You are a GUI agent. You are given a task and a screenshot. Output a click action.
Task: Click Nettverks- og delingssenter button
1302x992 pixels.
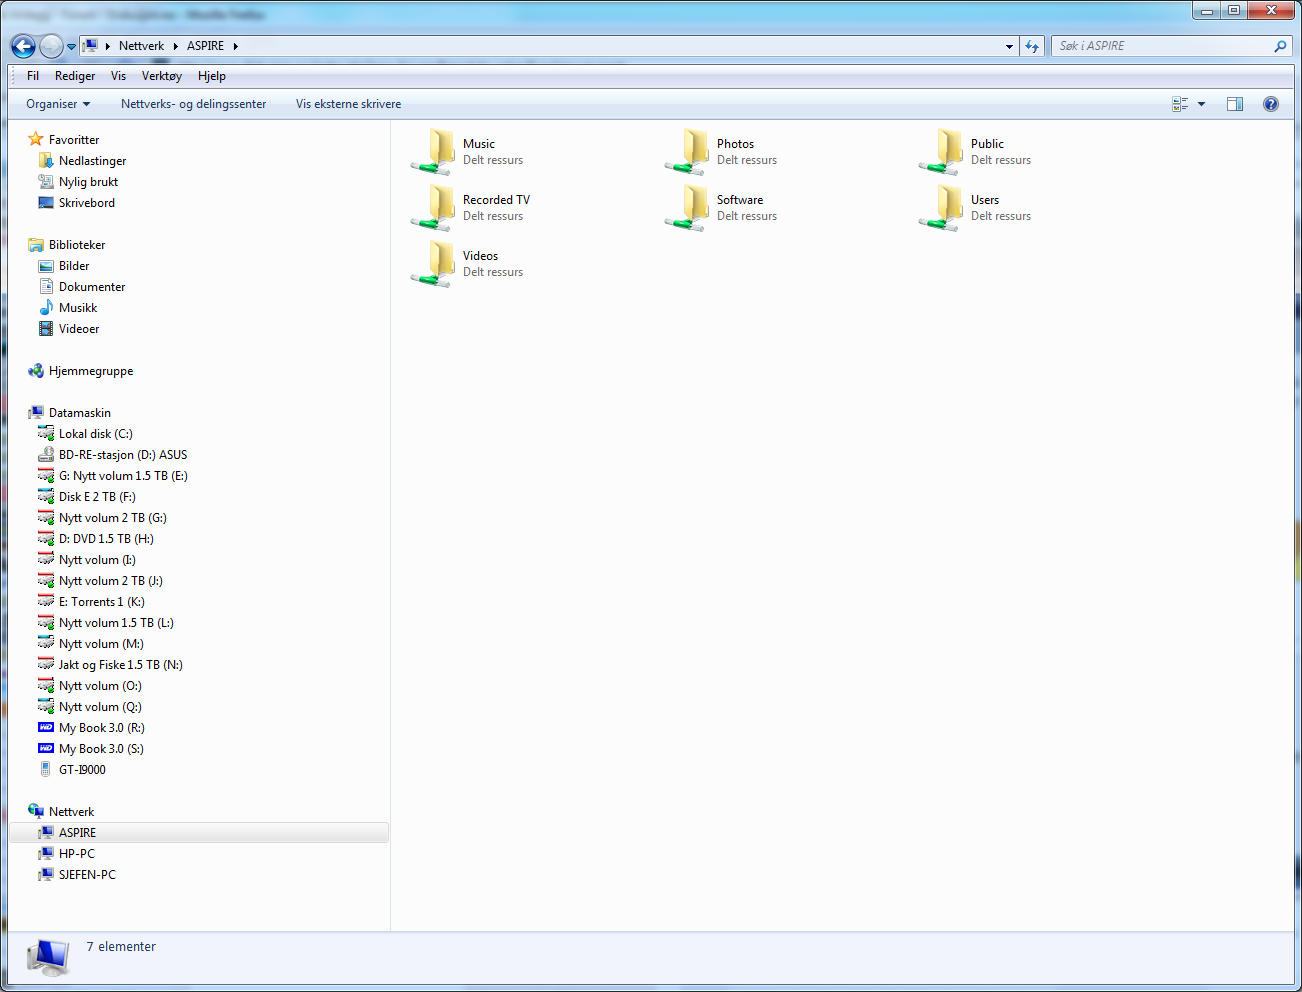pyautogui.click(x=194, y=104)
